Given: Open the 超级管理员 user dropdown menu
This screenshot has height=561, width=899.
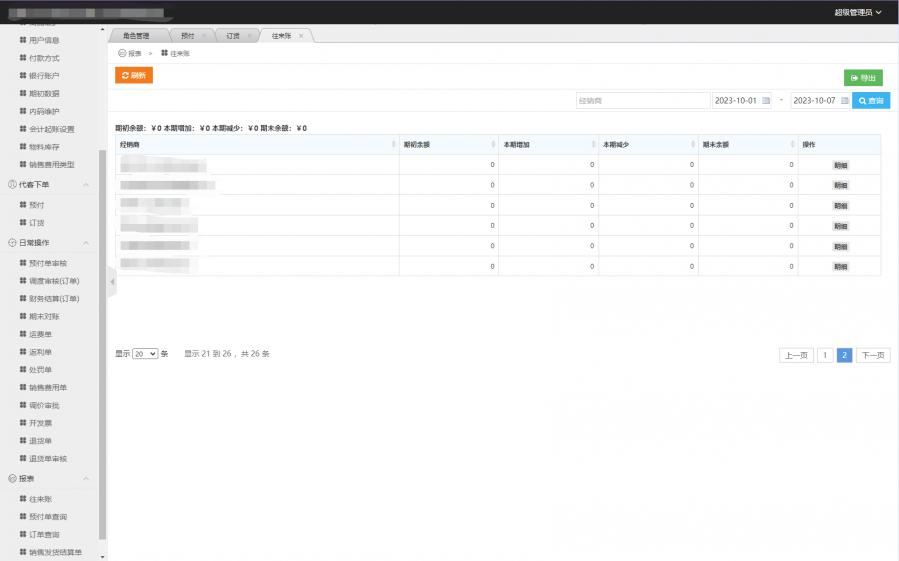Looking at the screenshot, I should pos(858,12).
